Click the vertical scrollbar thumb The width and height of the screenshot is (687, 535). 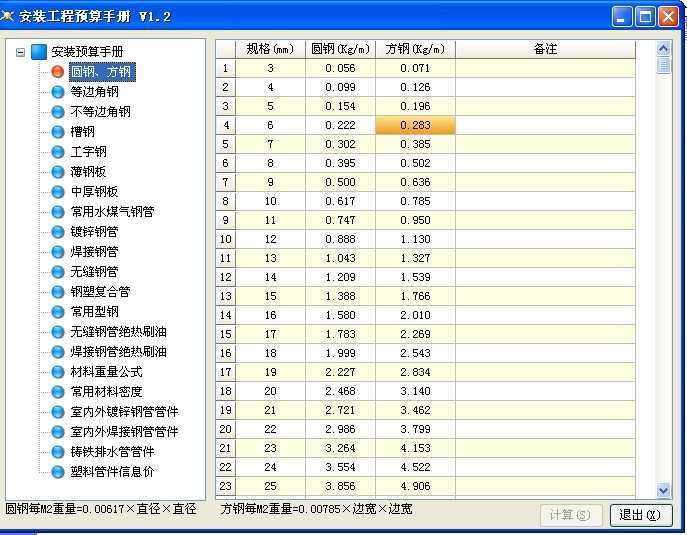(663, 65)
